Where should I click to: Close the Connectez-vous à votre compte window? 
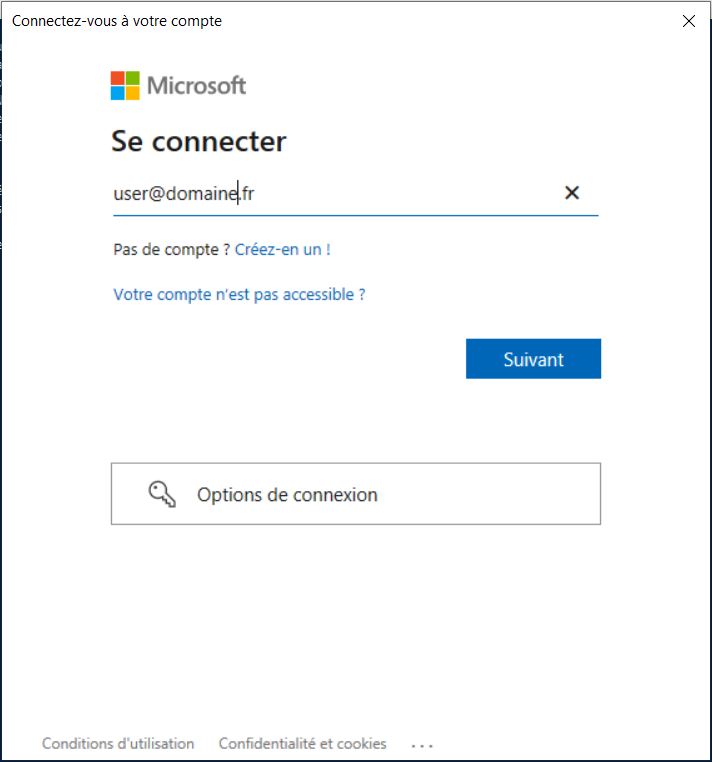[x=689, y=21]
